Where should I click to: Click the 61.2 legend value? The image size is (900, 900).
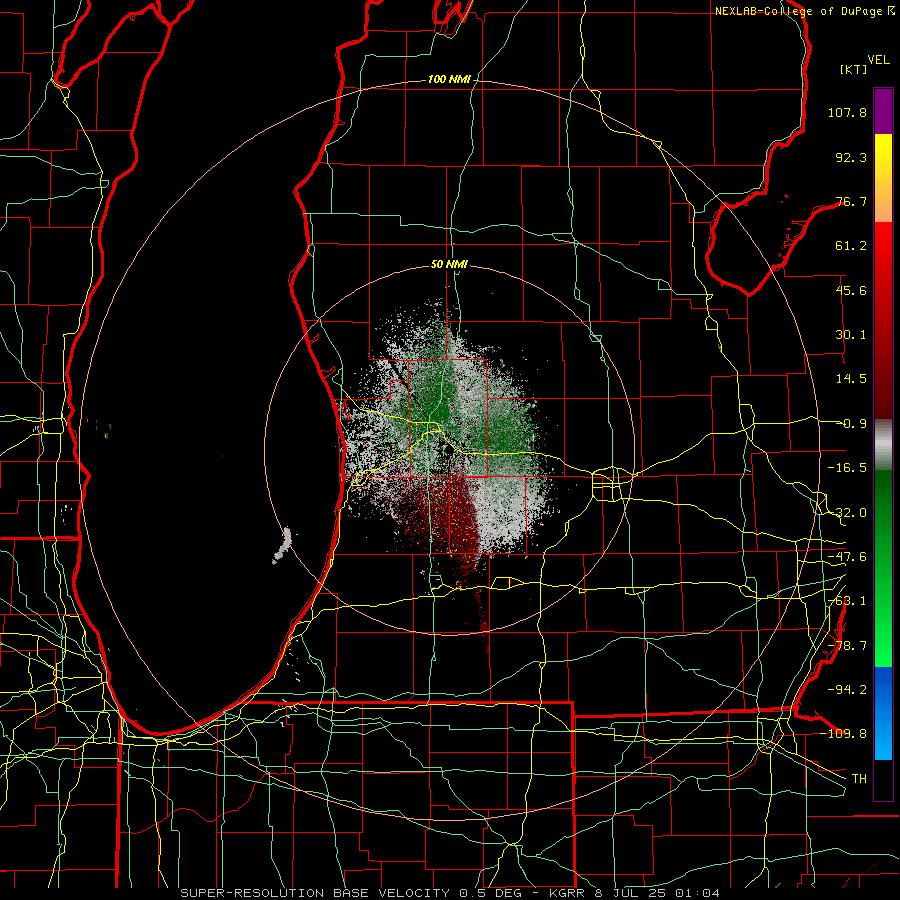[x=851, y=246]
